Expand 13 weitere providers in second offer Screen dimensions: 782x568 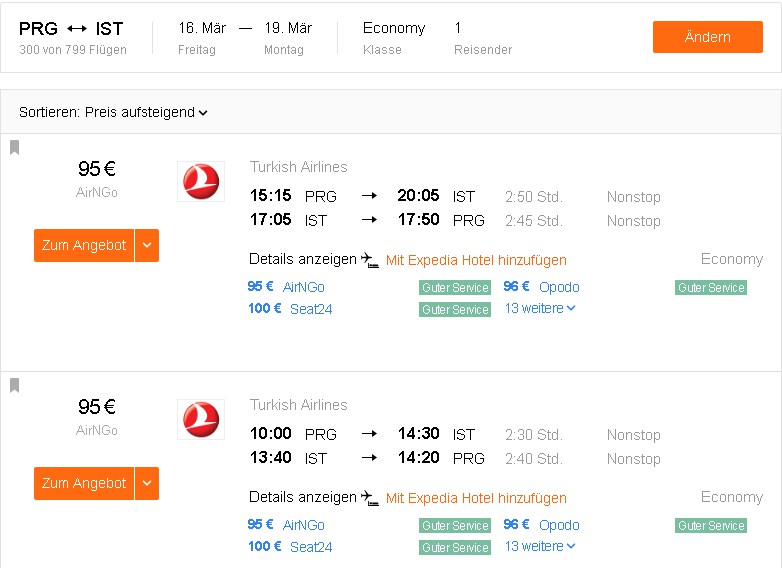pos(540,546)
